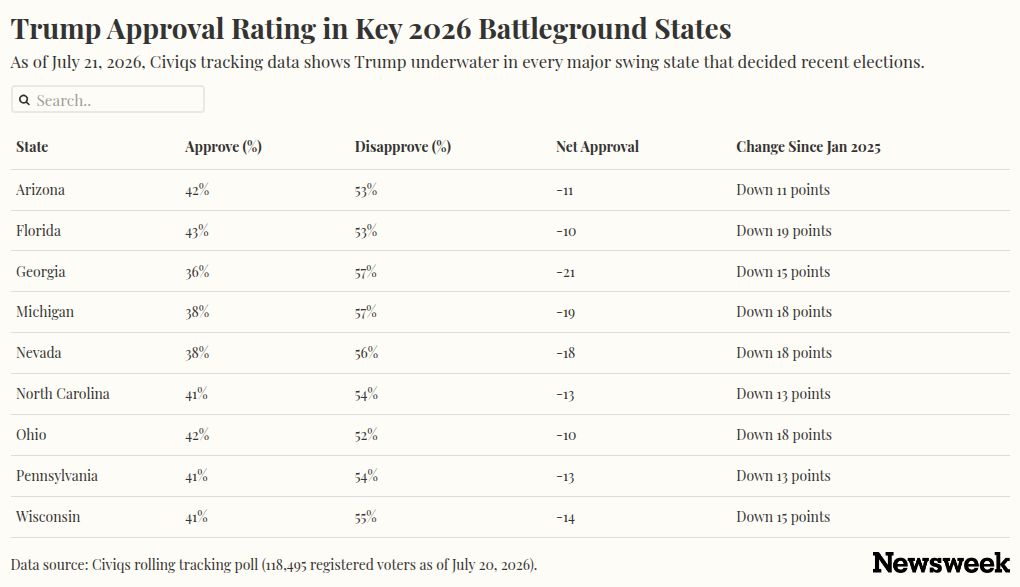This screenshot has height=587, width=1020.
Task: Select the Arizona row
Action: [x=510, y=190]
